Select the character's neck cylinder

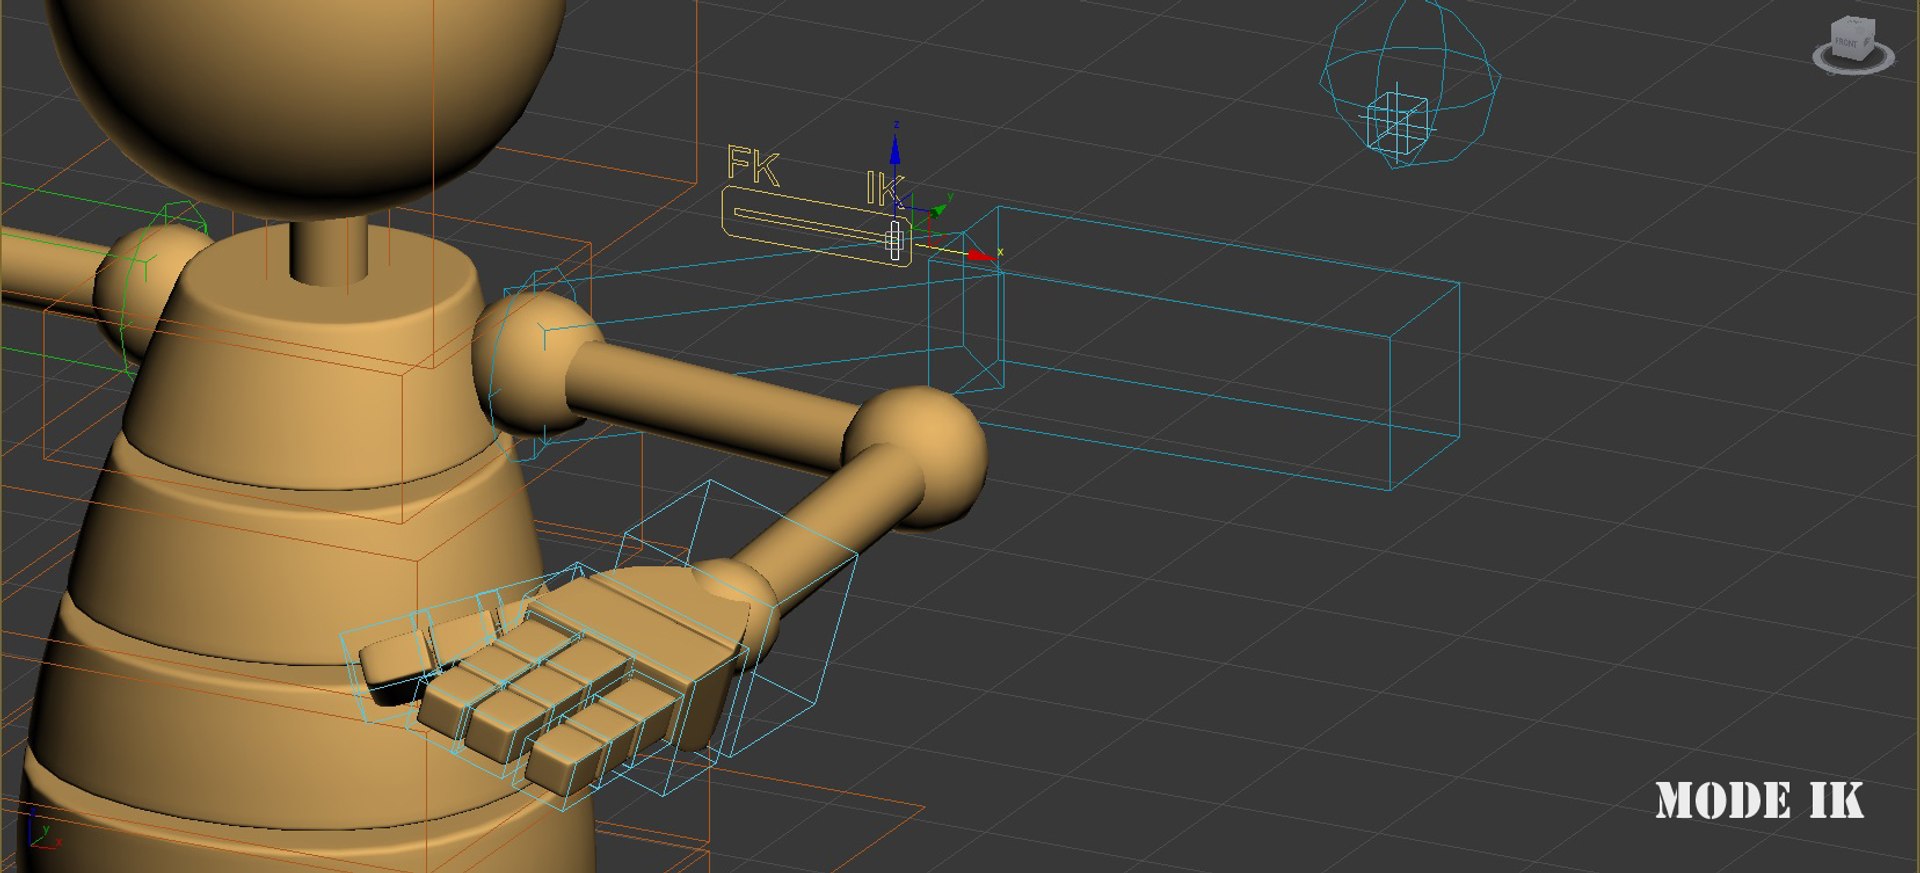pos(329,250)
